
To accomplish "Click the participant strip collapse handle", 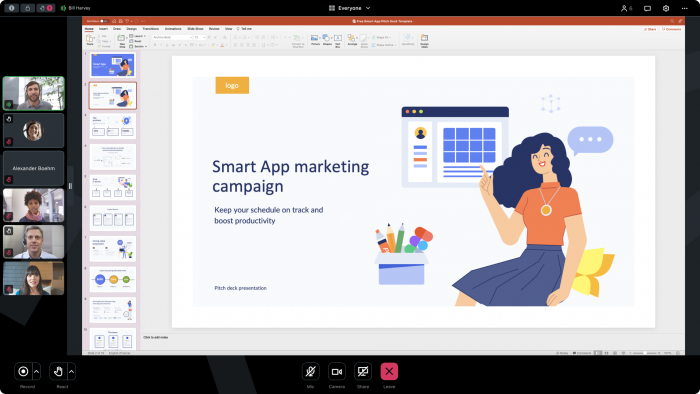I will (x=70, y=186).
